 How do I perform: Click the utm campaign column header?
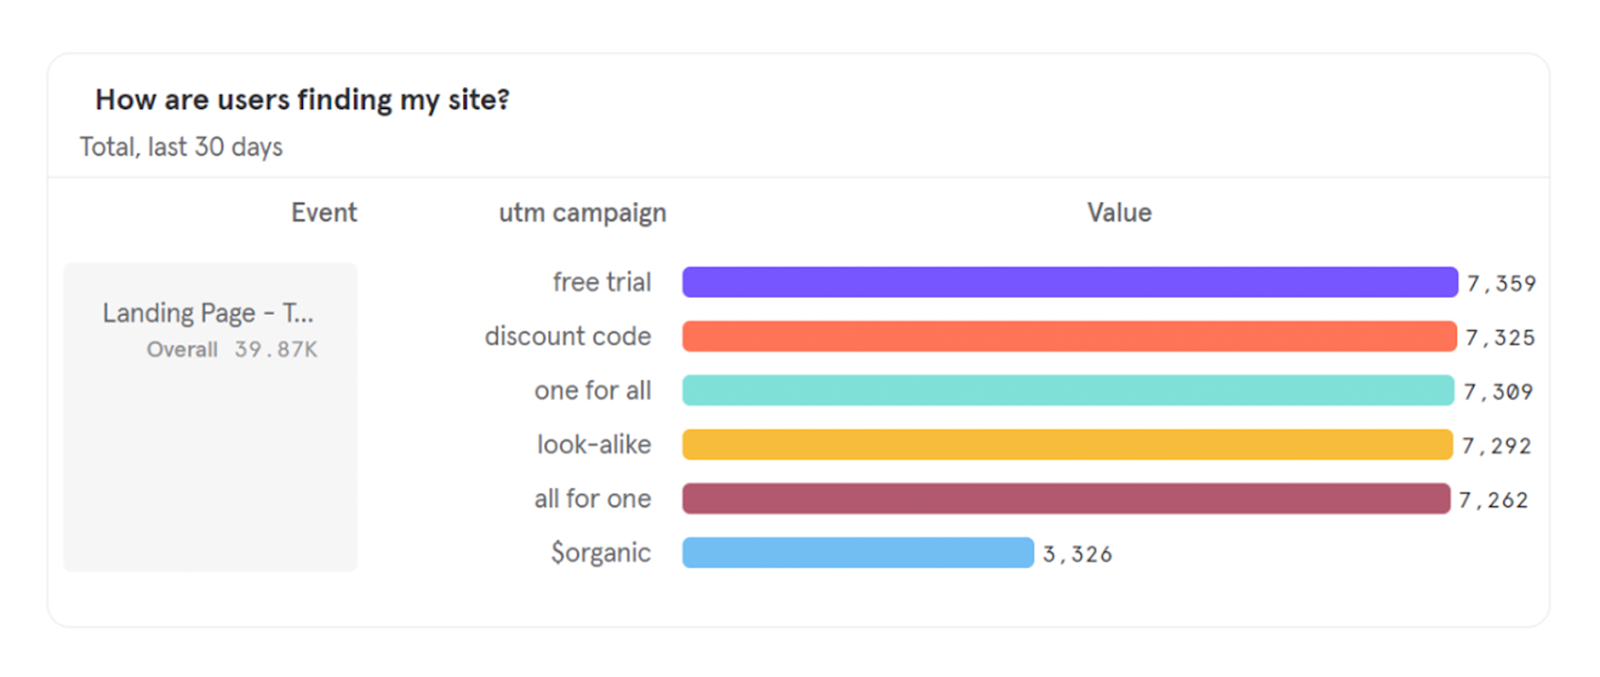582,213
